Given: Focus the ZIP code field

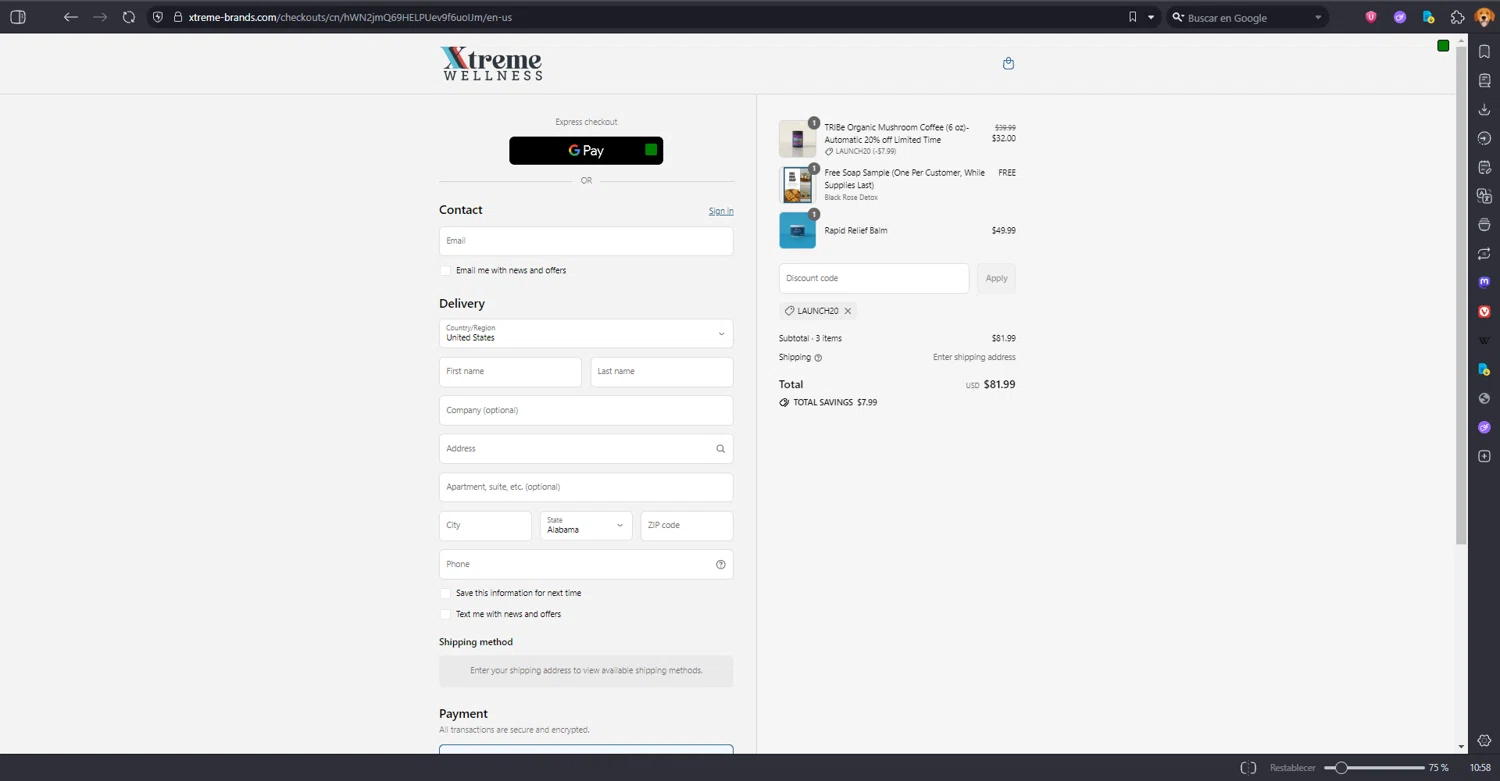Looking at the screenshot, I should pos(687,525).
